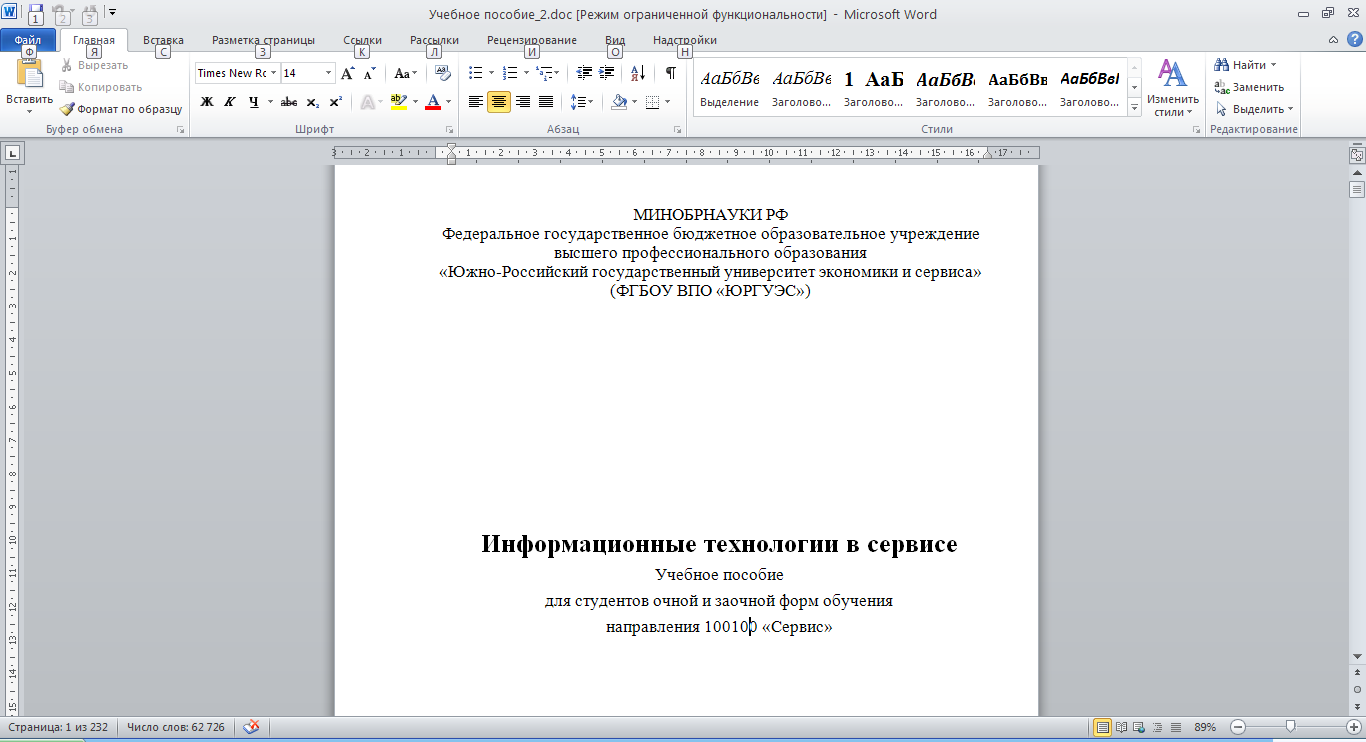Open highlight color dropdown arrow
This screenshot has width=1366, height=742.
point(415,102)
